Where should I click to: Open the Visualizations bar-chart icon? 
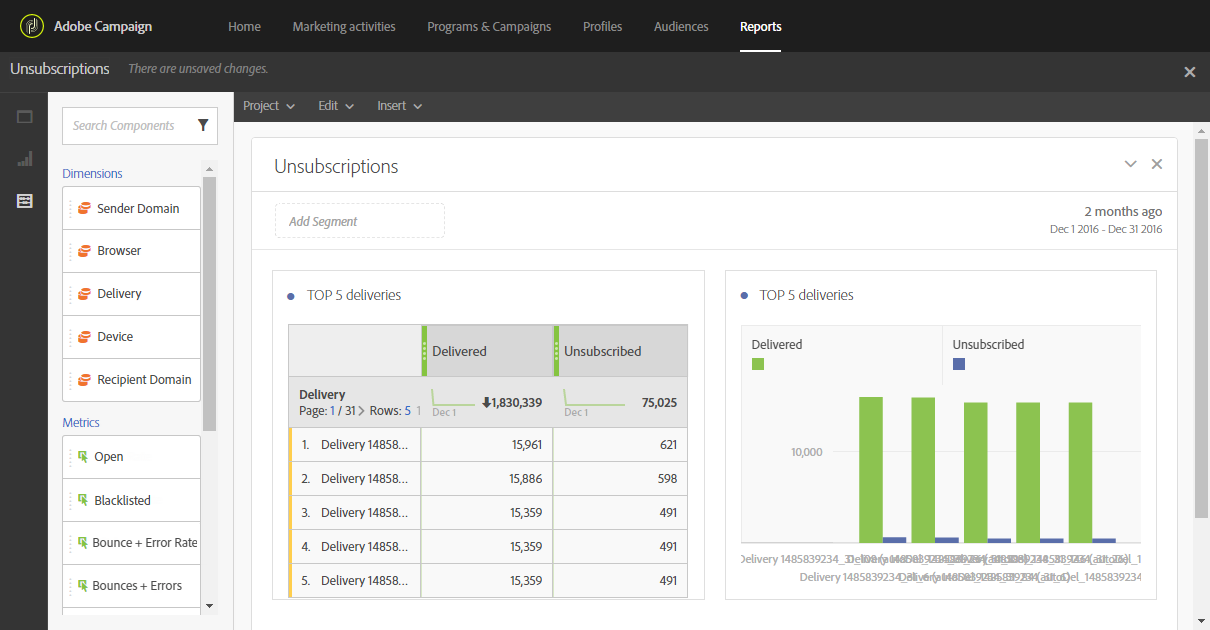[x=25, y=159]
